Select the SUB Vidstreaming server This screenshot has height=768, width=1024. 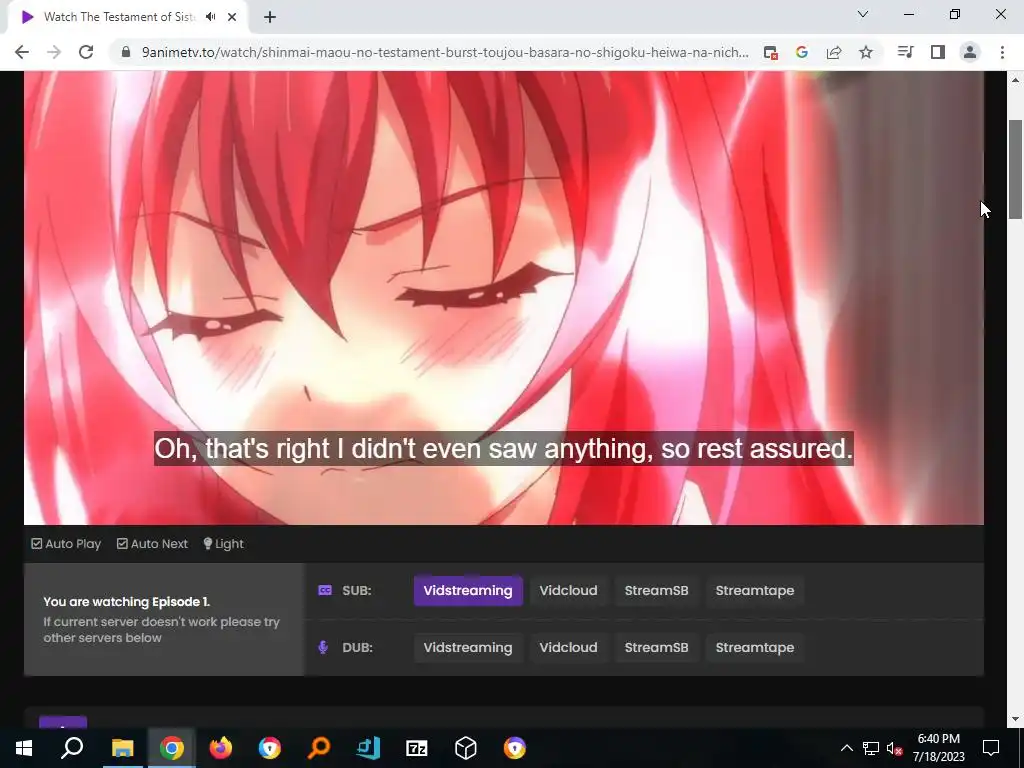click(468, 590)
